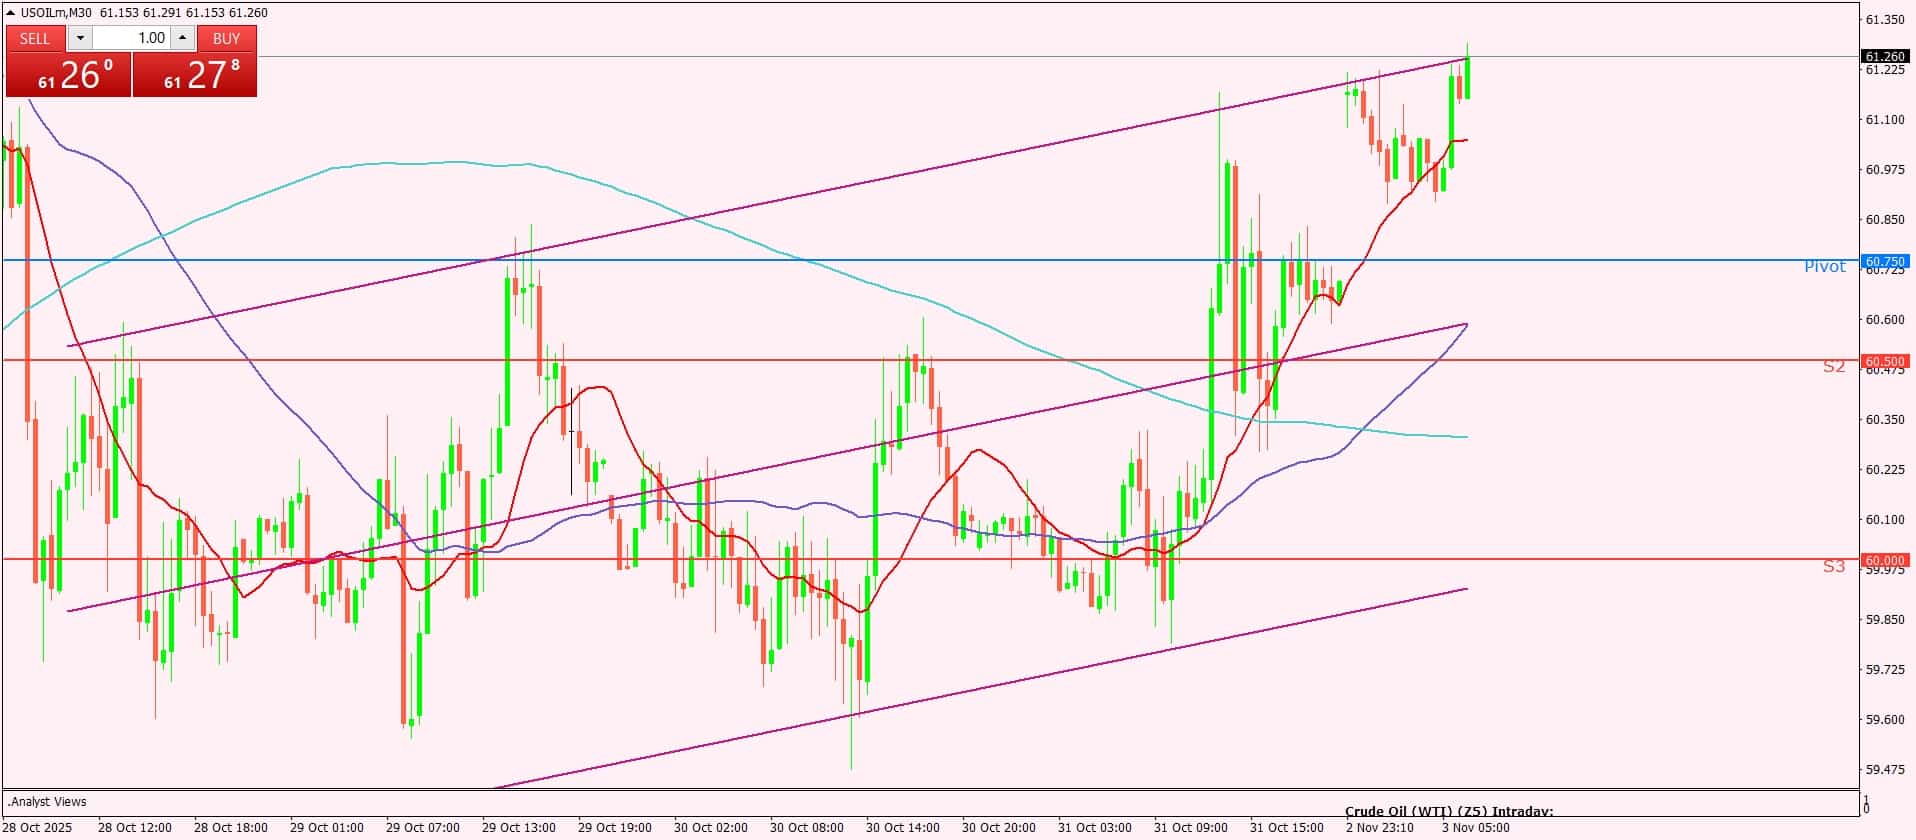Select the Pivot level label
The width and height of the screenshot is (1916, 840).
tap(1825, 267)
